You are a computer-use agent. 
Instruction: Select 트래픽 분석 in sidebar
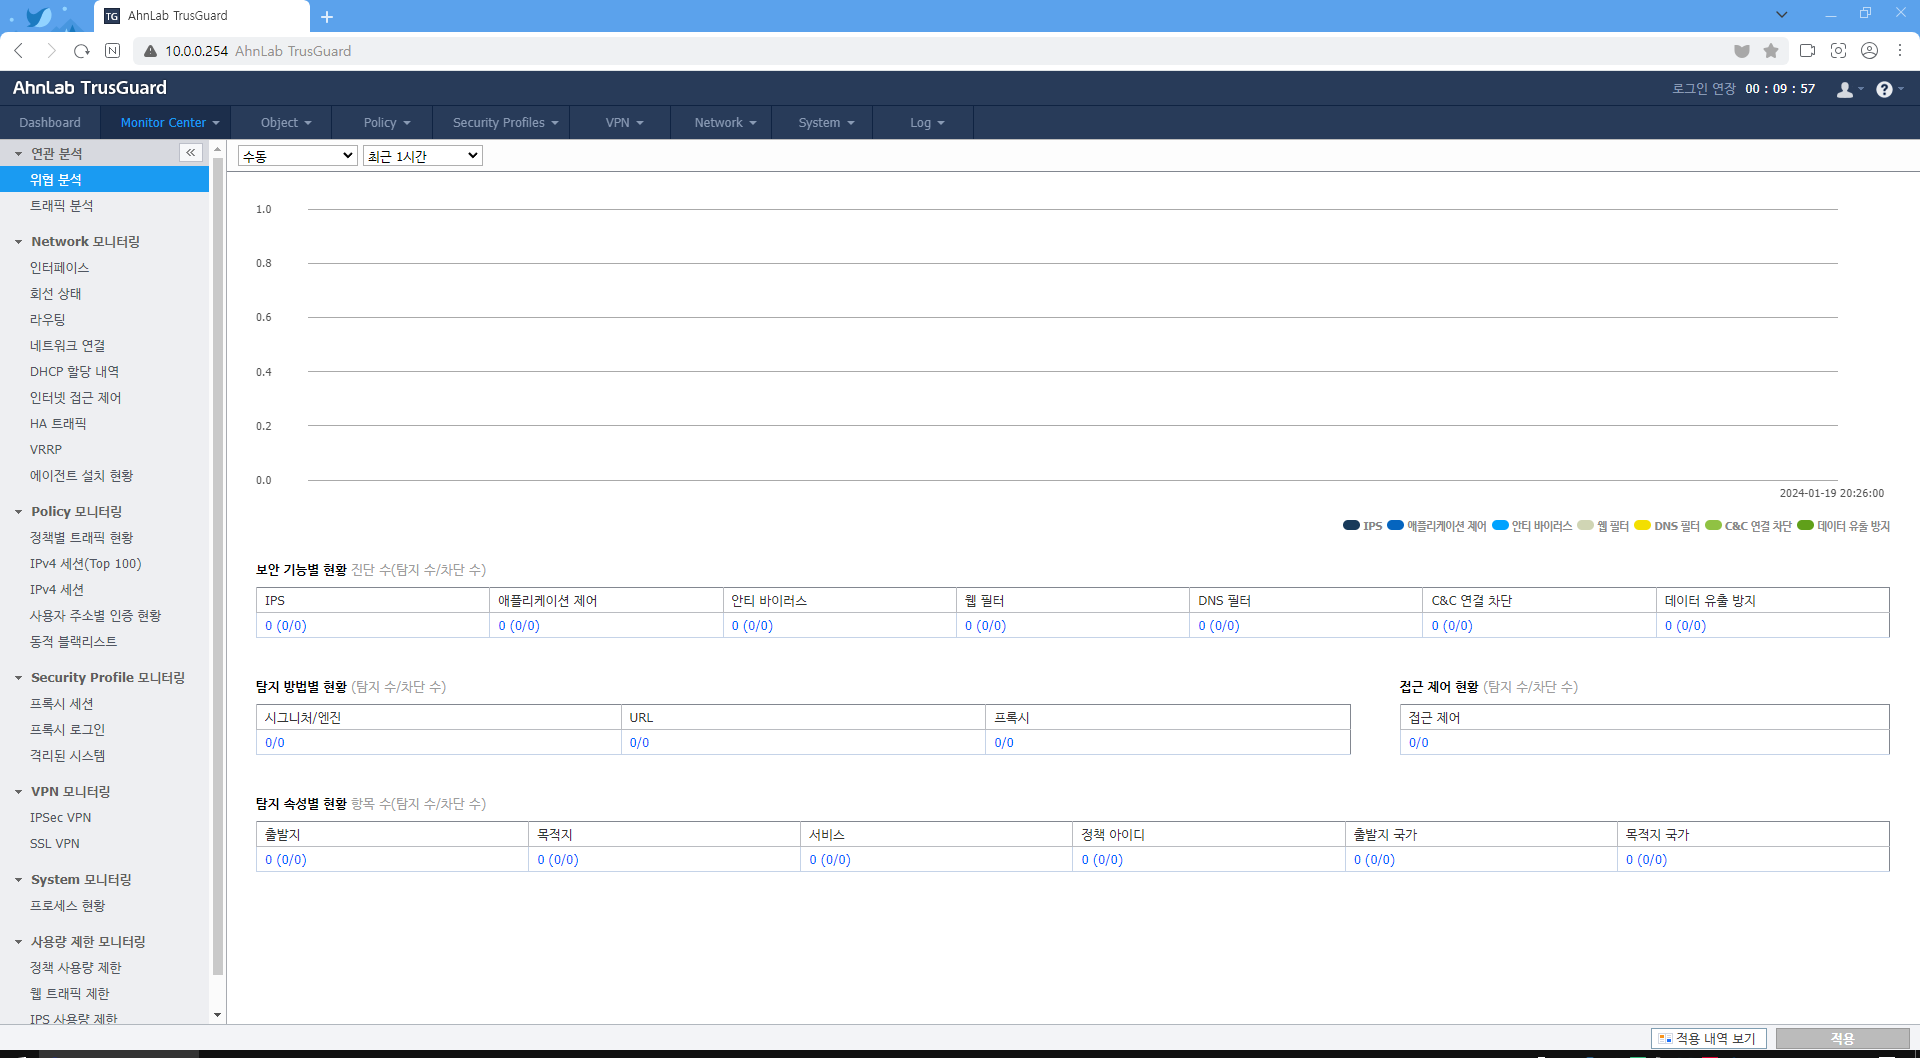(61, 206)
